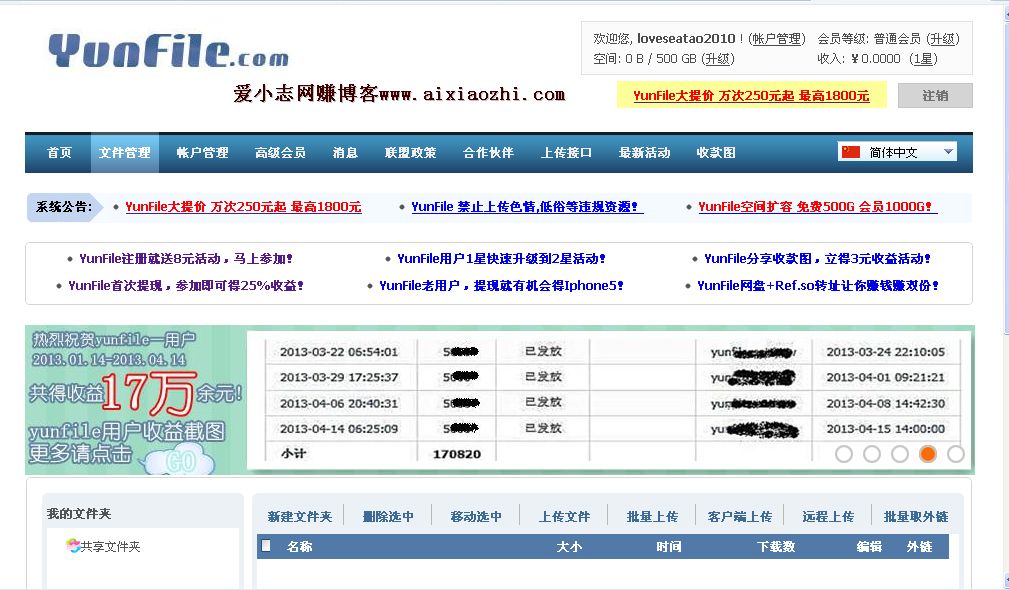Select the highlighted orange carousel dot
This screenshot has height=590, width=1009.
pyautogui.click(x=927, y=453)
